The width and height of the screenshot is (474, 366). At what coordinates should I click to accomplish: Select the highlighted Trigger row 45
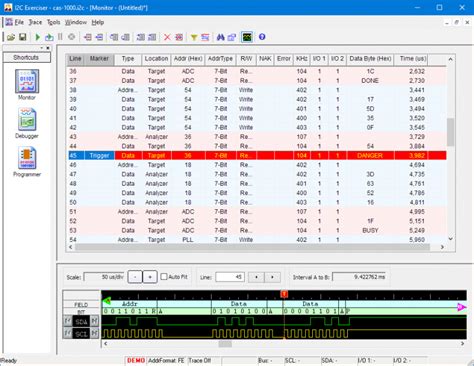tap(257, 155)
